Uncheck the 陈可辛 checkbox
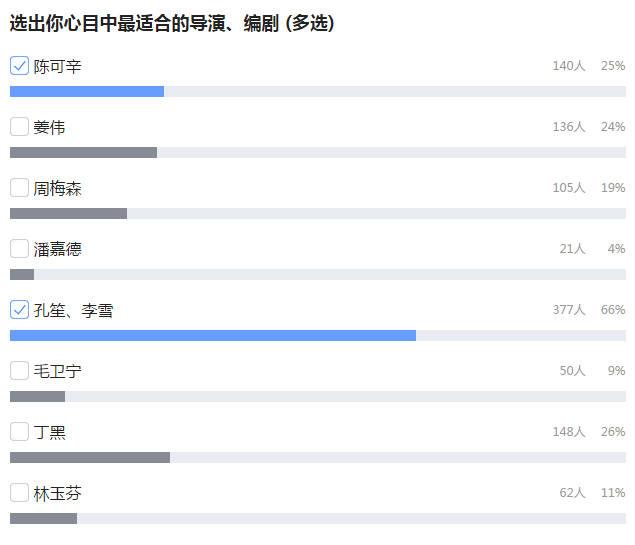This screenshot has width=635, height=545. pos(19,66)
